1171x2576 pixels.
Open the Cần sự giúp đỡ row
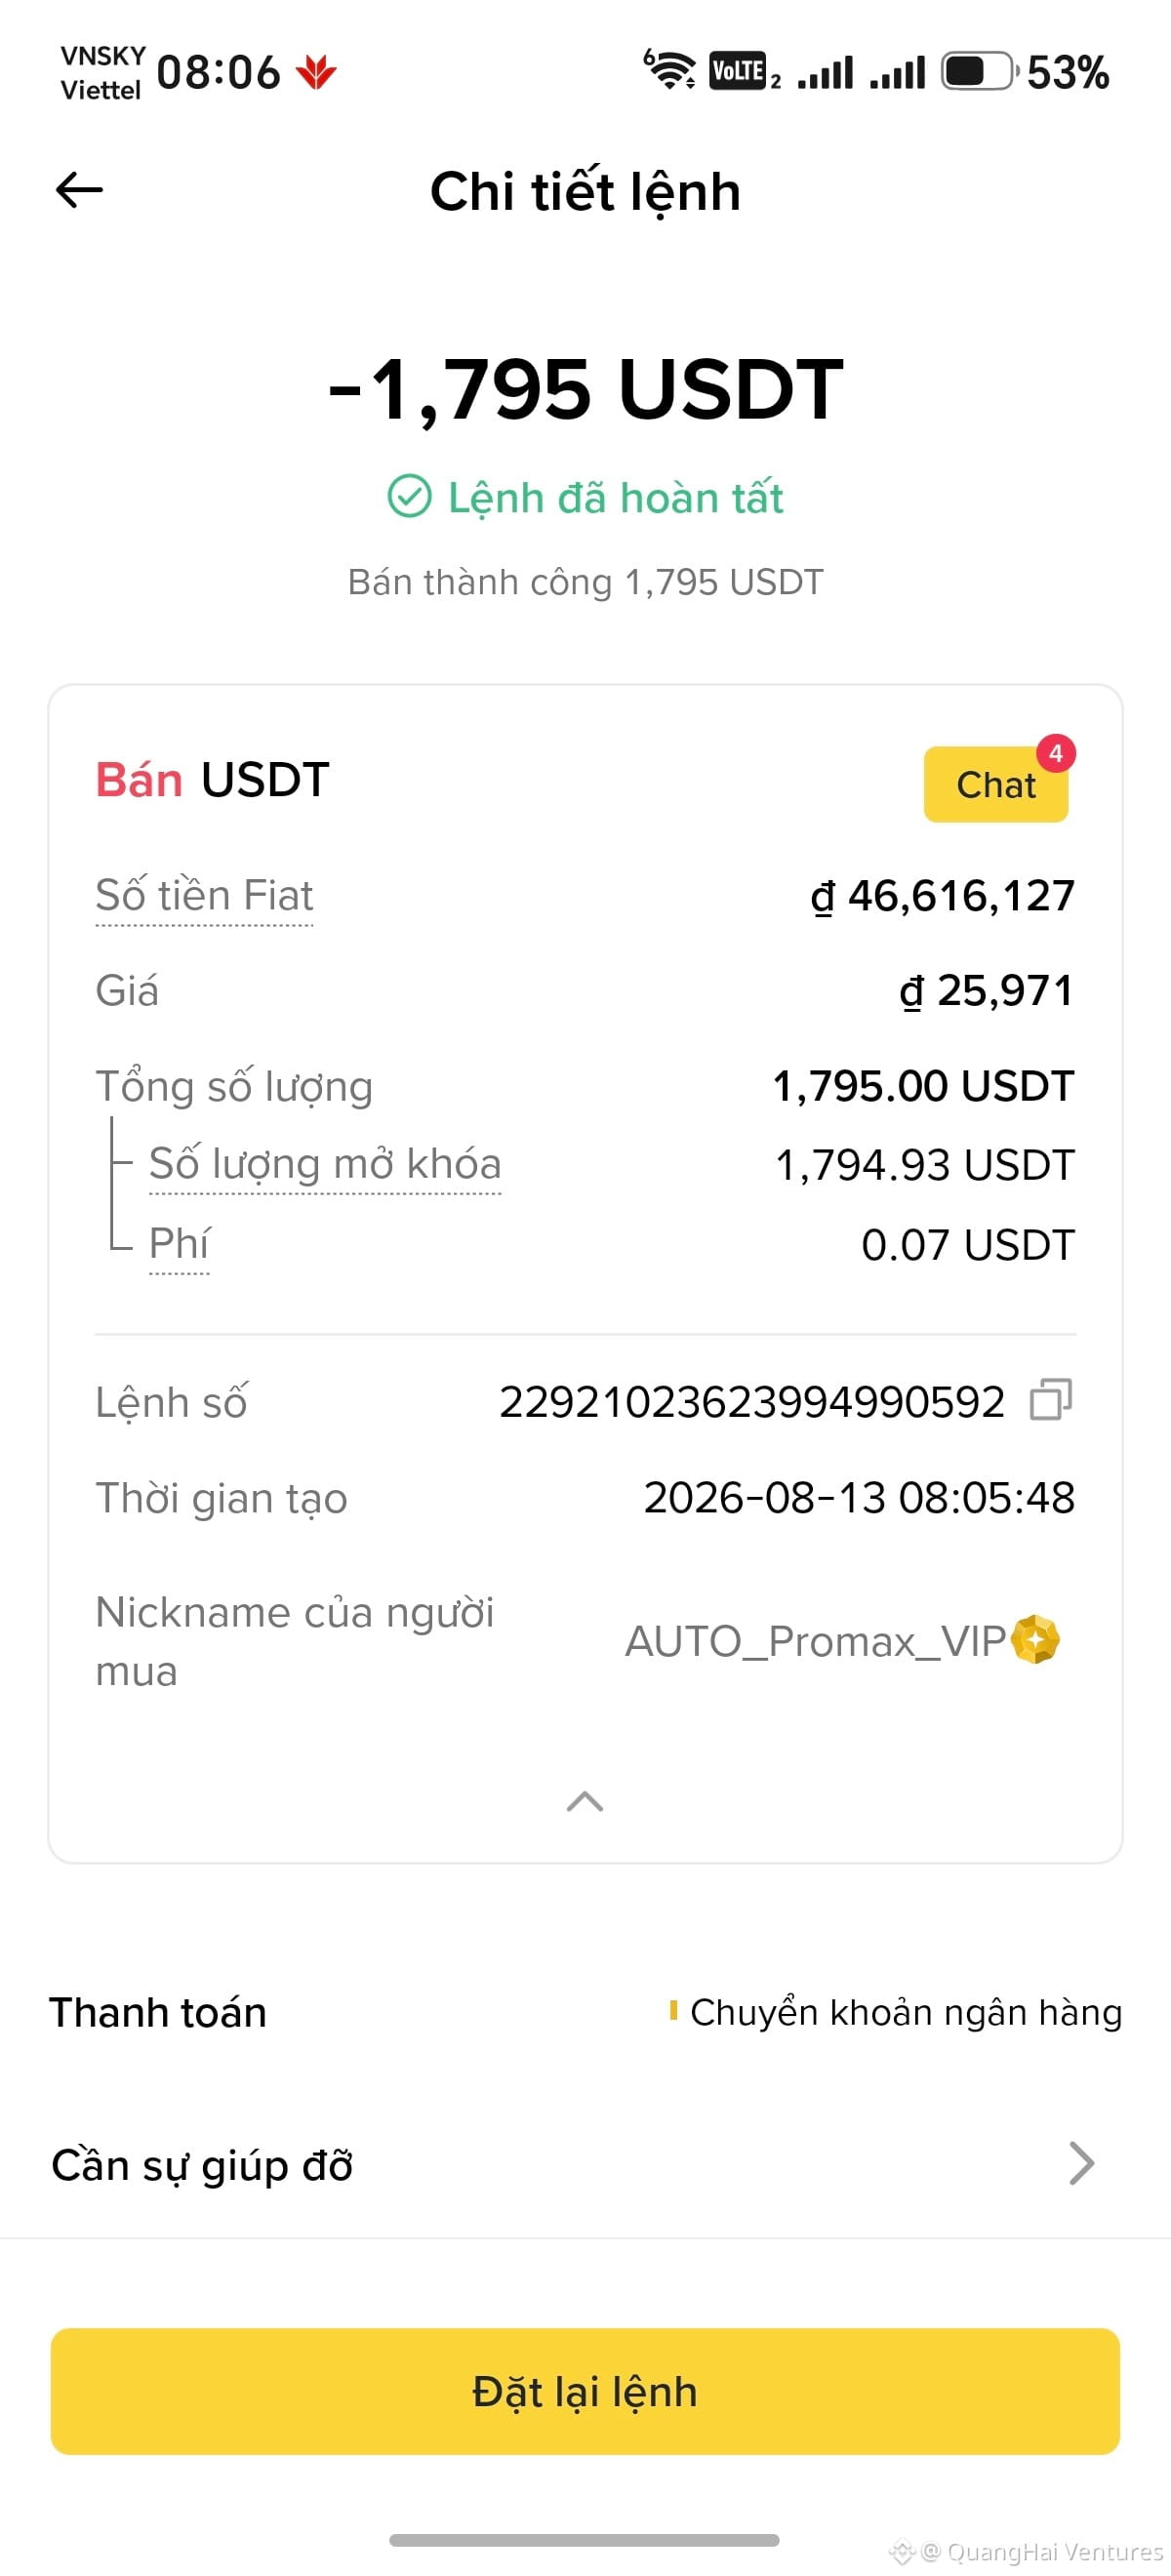(x=585, y=2164)
